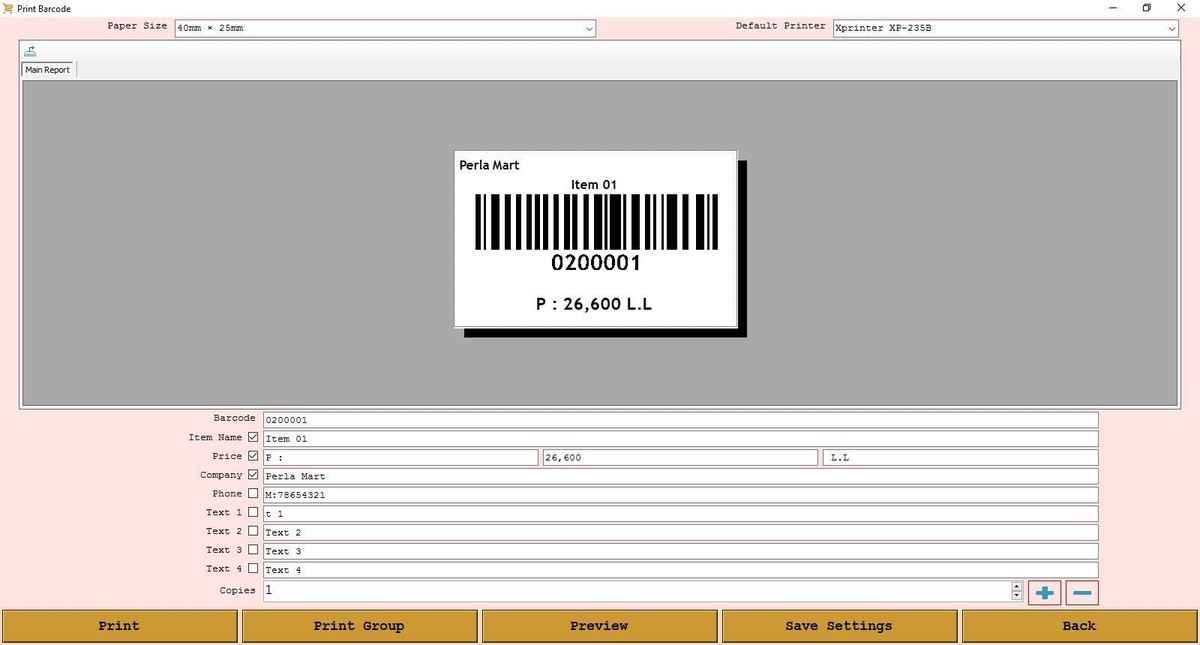Select the barcode label preview image

(596, 239)
